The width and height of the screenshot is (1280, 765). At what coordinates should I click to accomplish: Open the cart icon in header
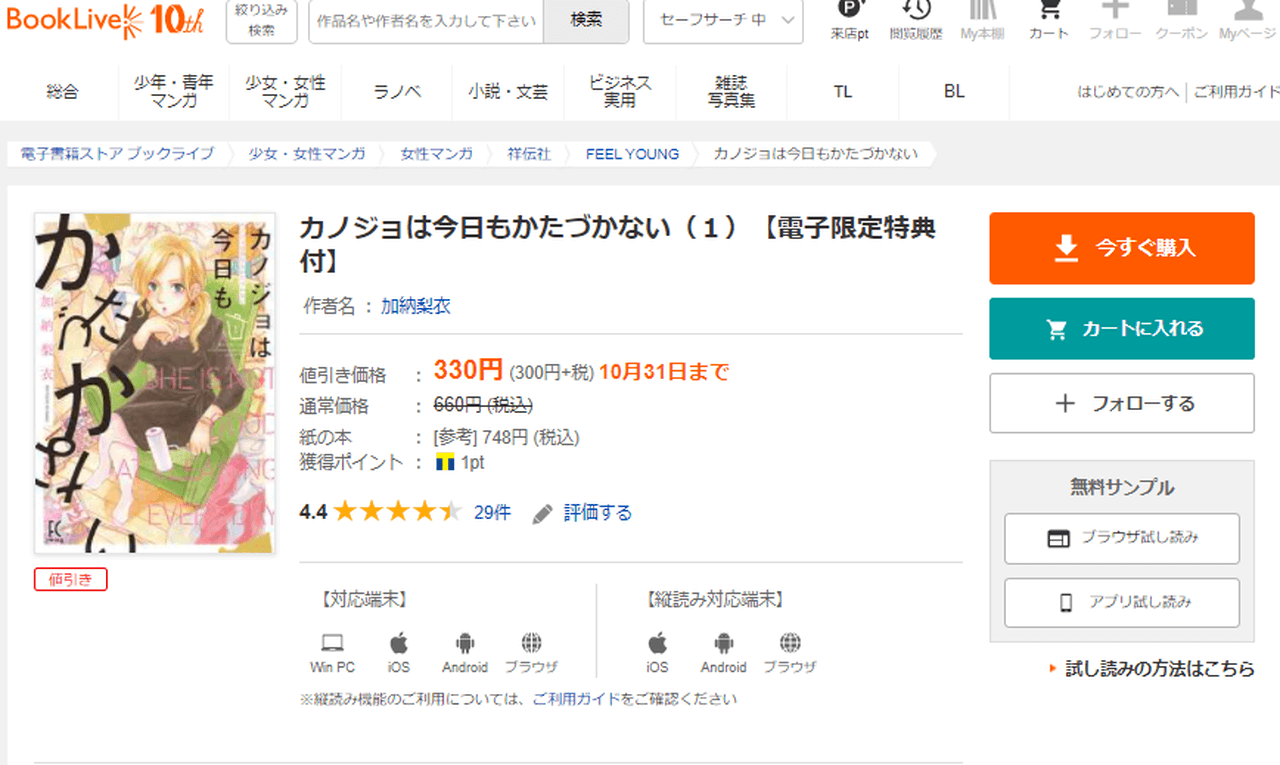1048,12
